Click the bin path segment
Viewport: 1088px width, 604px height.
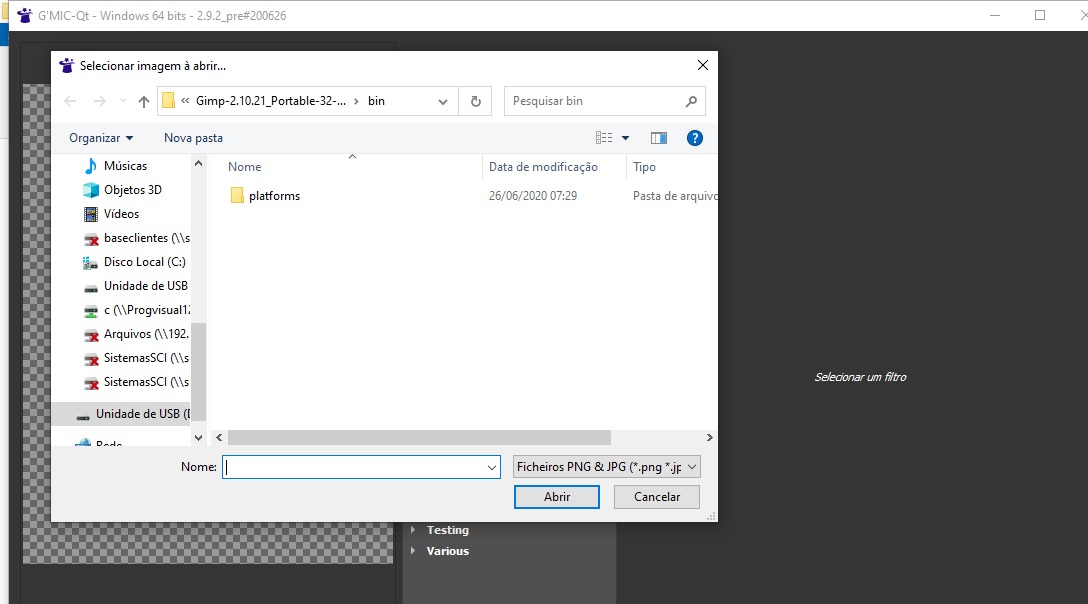coord(376,101)
